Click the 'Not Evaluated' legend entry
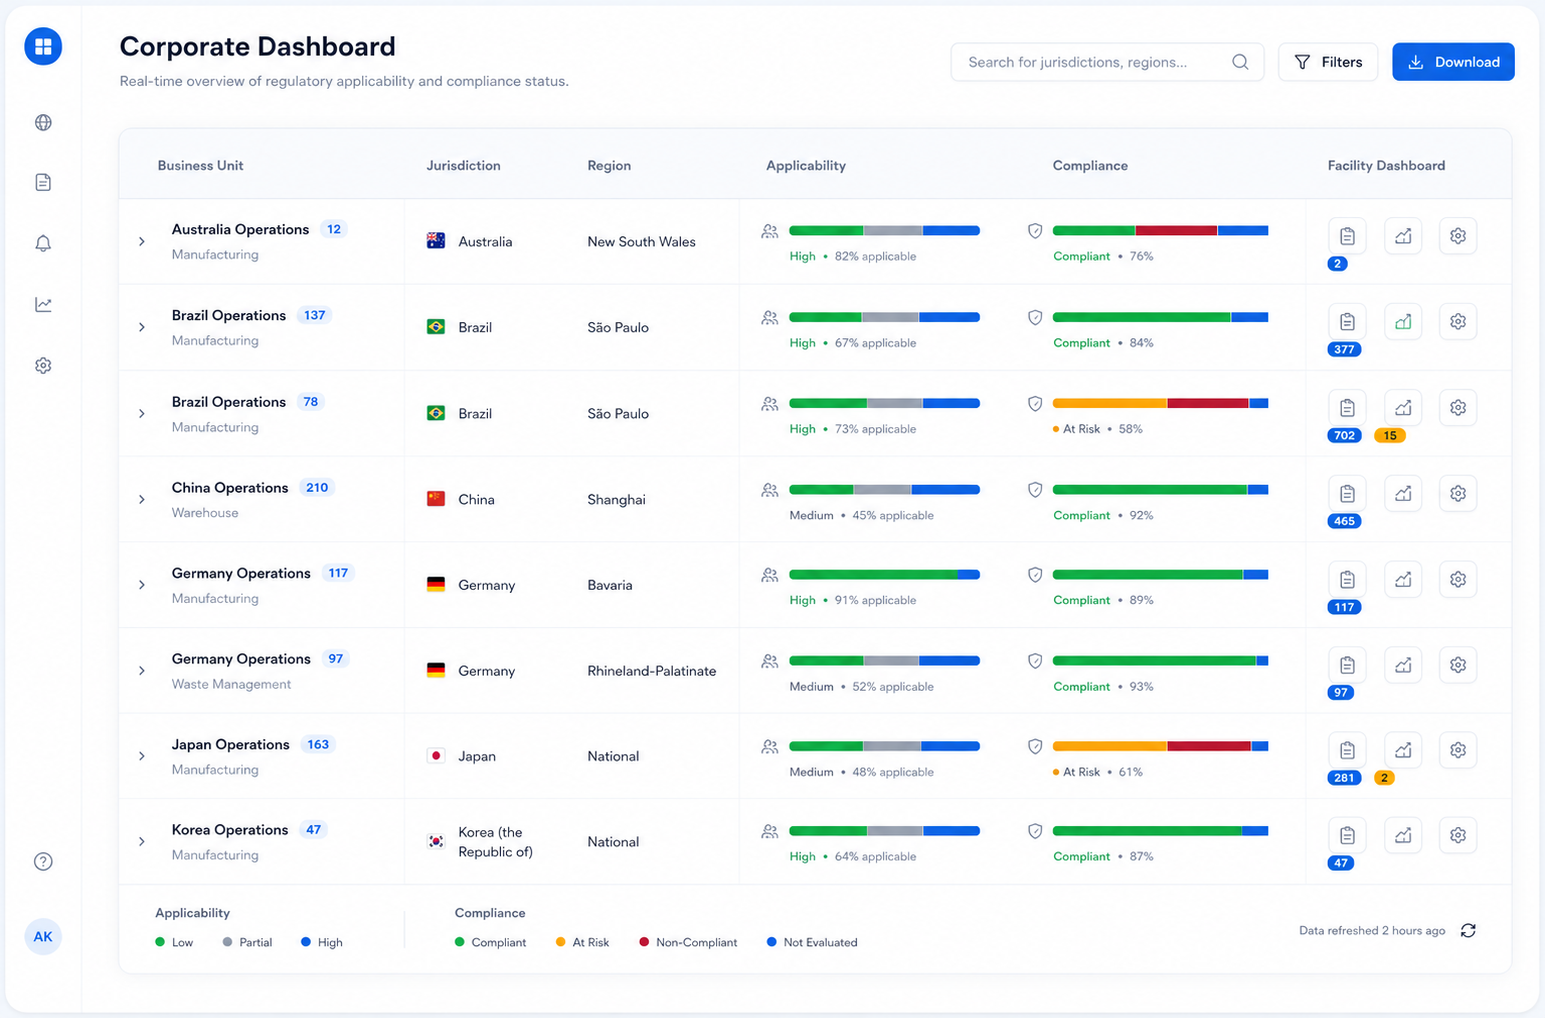 click(x=812, y=942)
